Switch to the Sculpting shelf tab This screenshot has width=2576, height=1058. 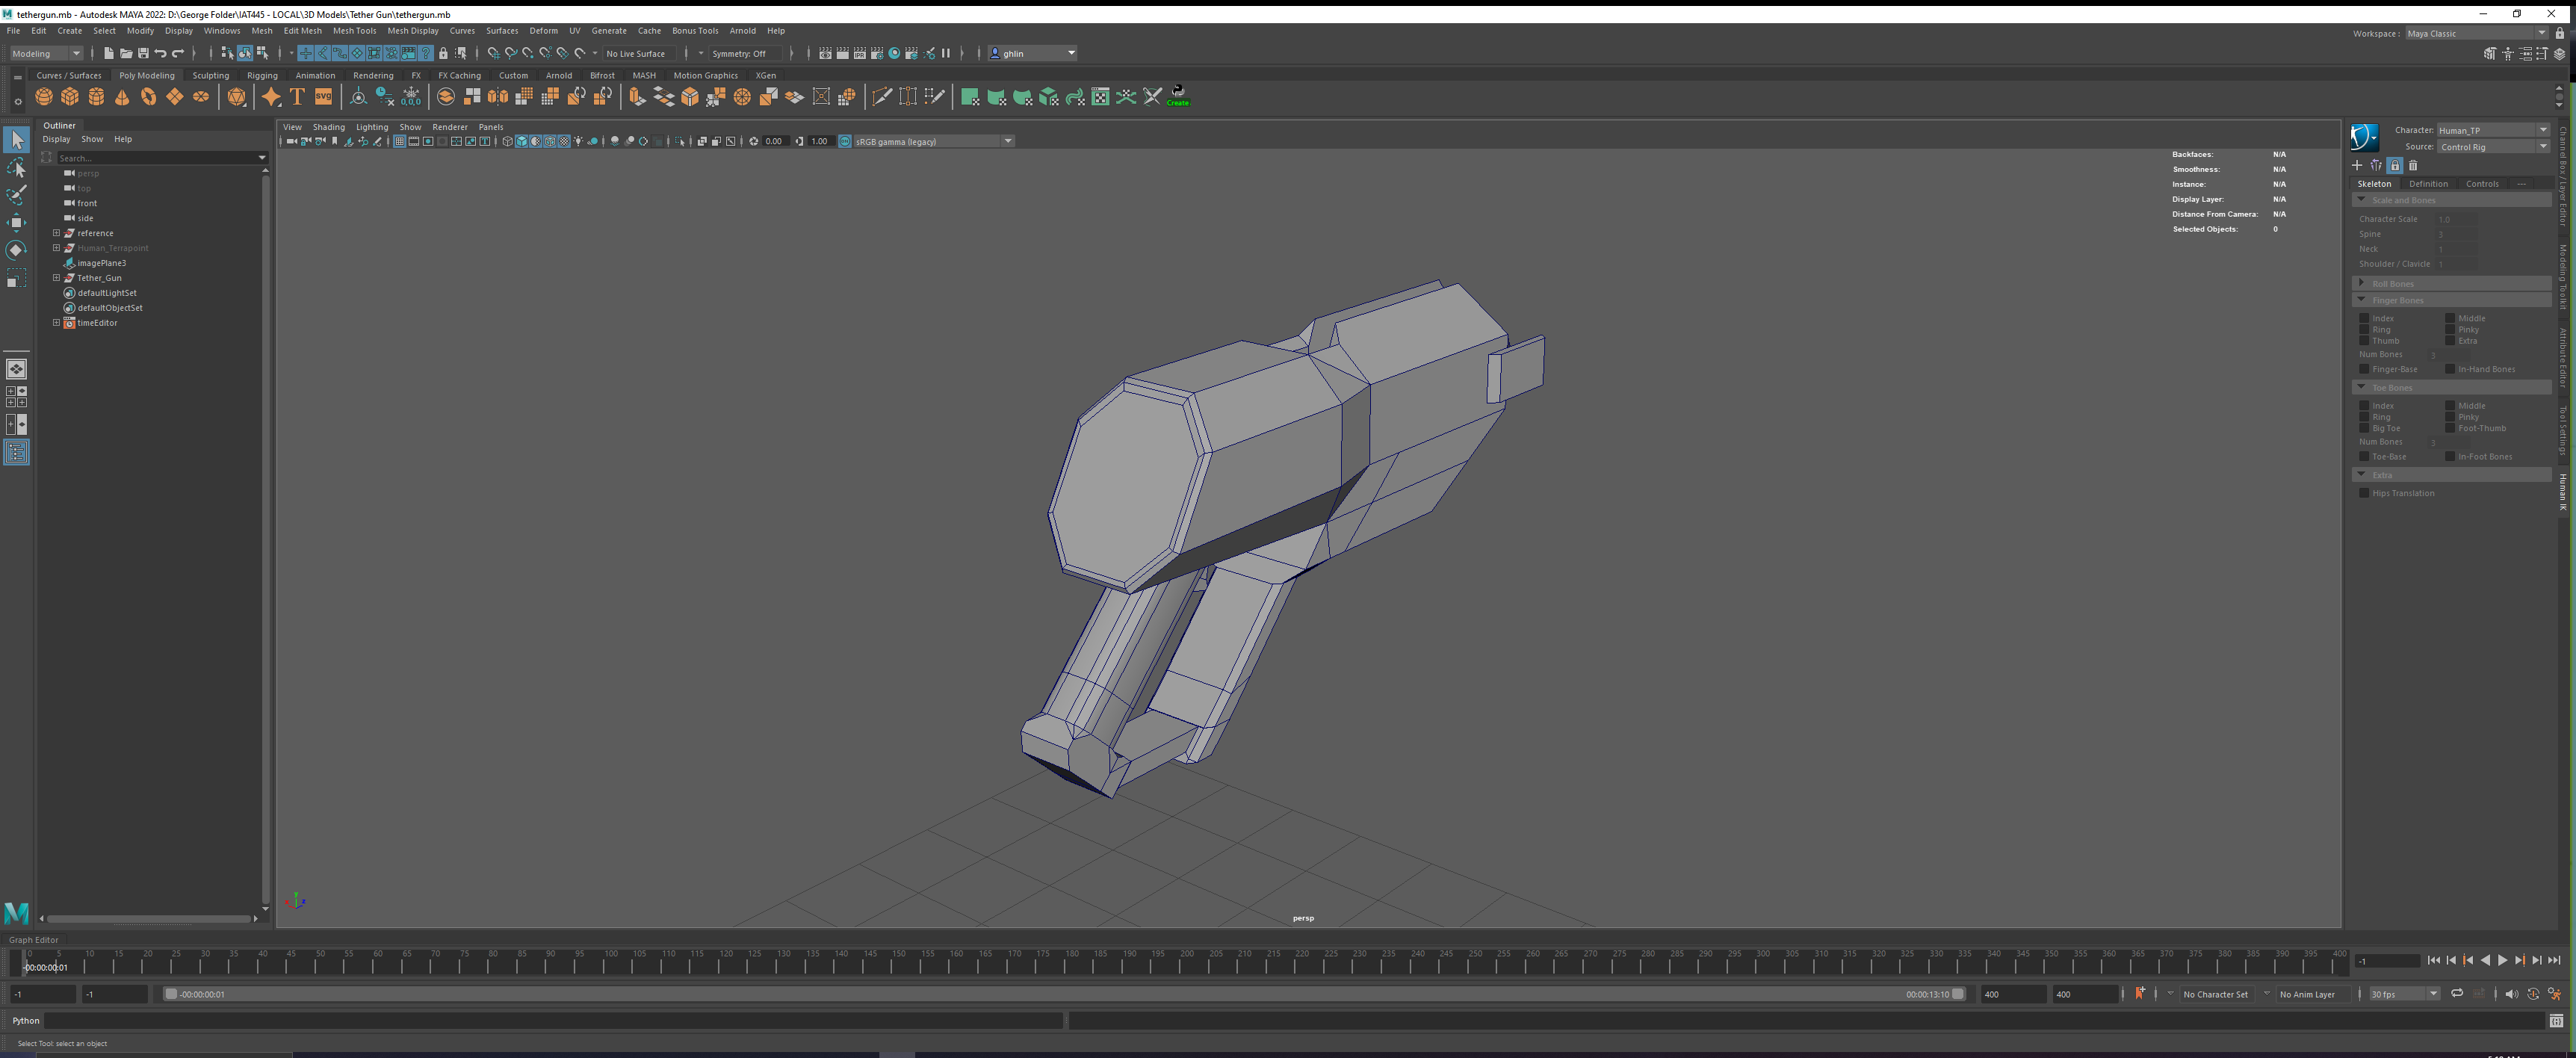(210, 75)
